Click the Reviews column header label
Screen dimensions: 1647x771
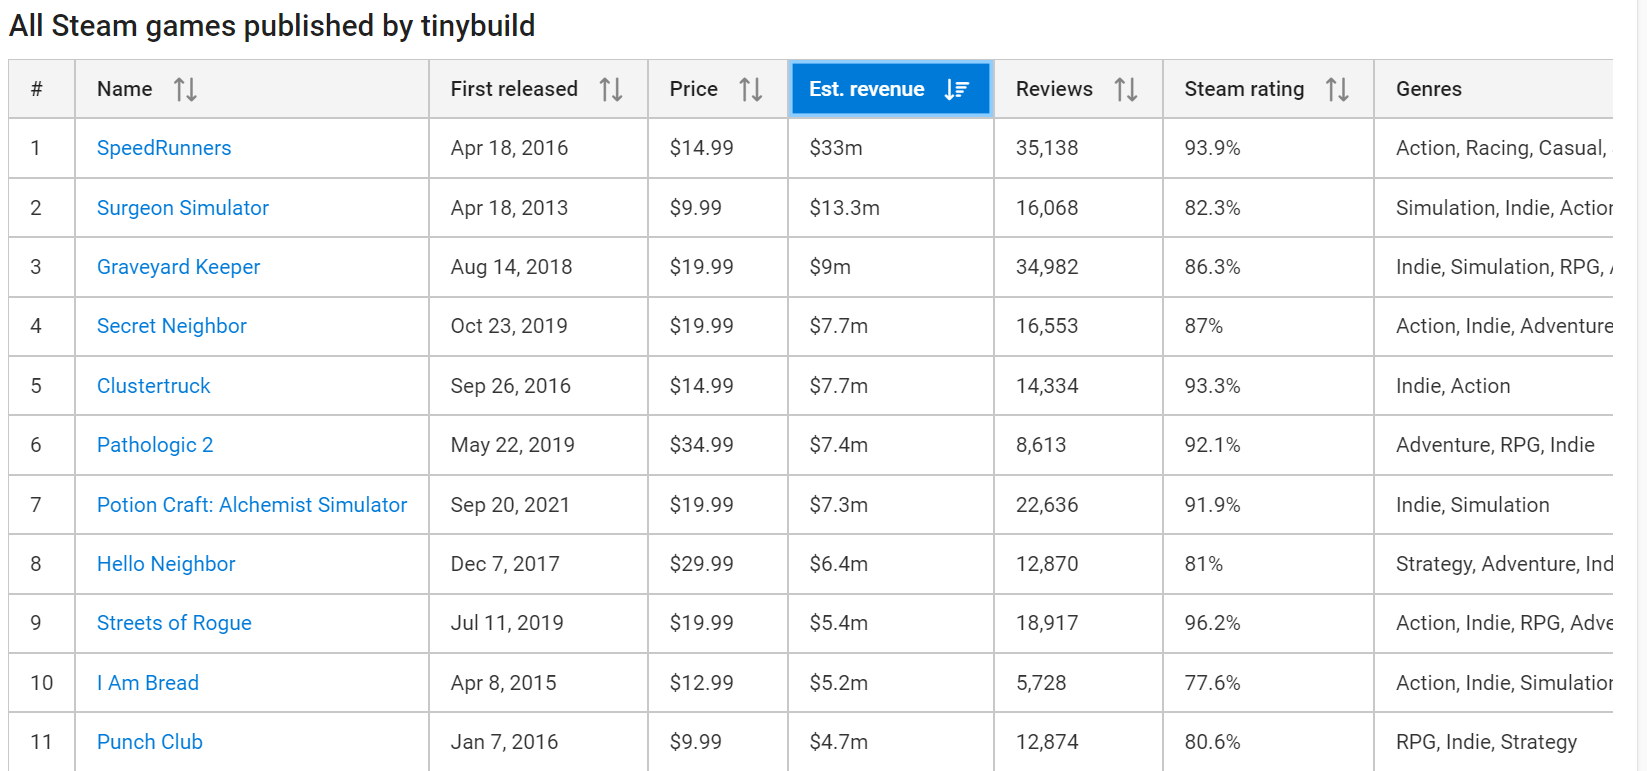1054,89
